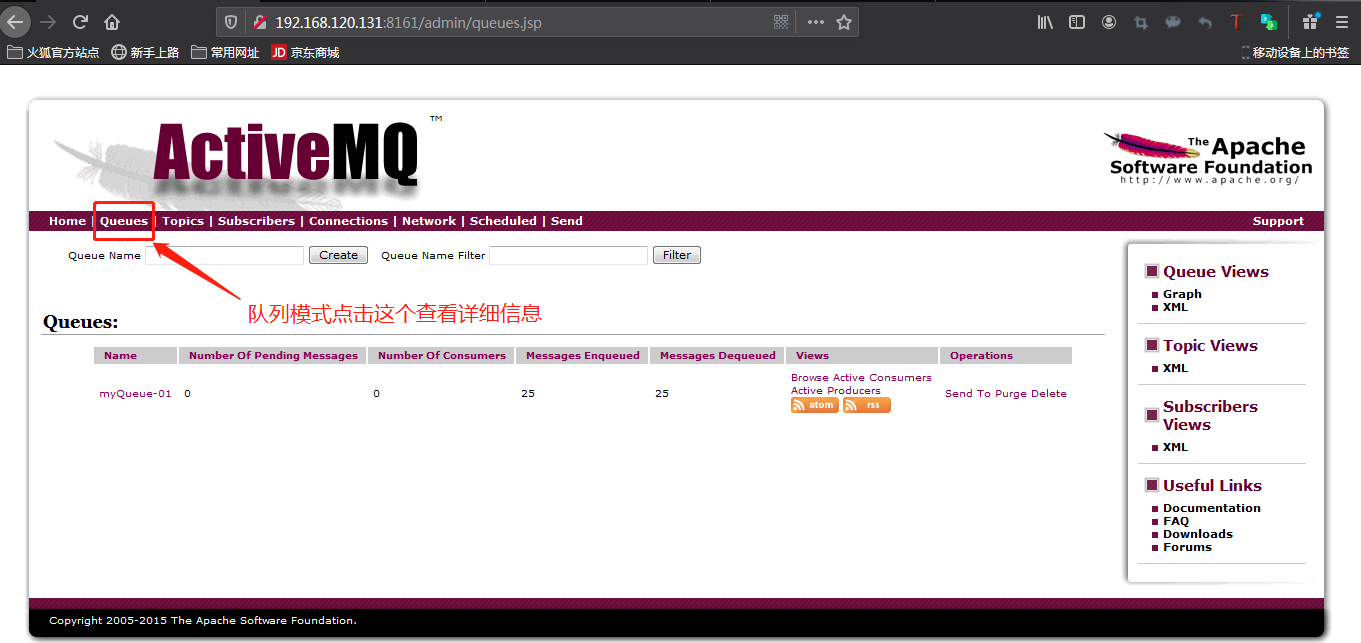Viewport: 1361px width, 643px height.
Task: Click the Create button
Action: click(339, 255)
